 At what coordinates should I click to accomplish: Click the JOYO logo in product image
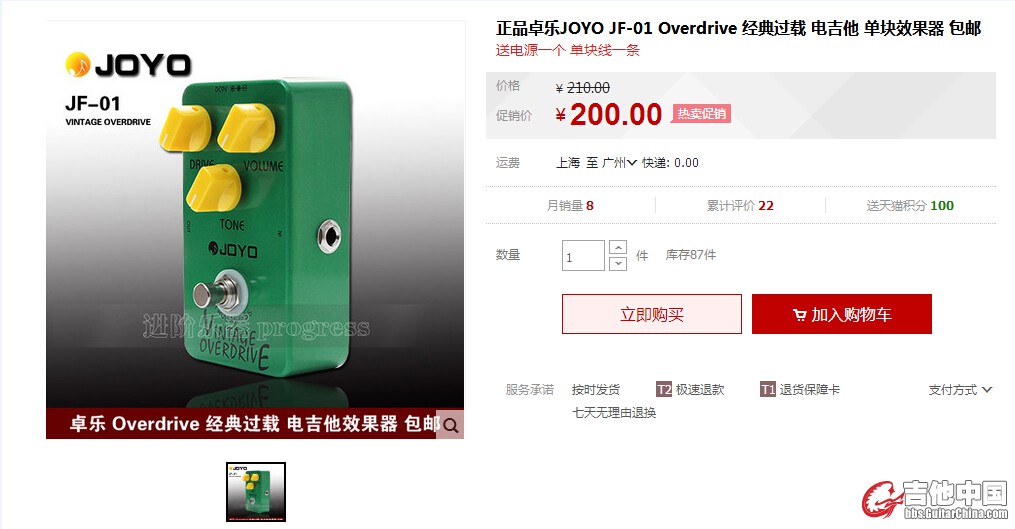(x=128, y=65)
